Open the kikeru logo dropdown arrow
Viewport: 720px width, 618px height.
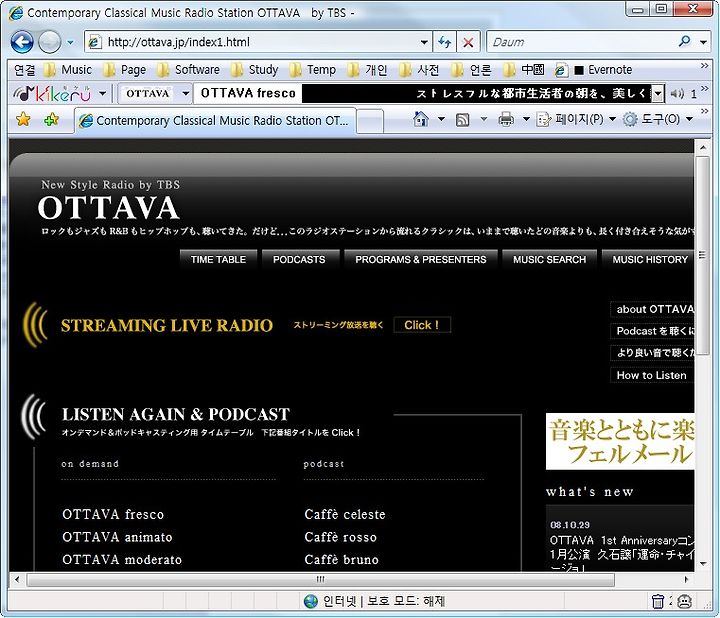point(103,94)
